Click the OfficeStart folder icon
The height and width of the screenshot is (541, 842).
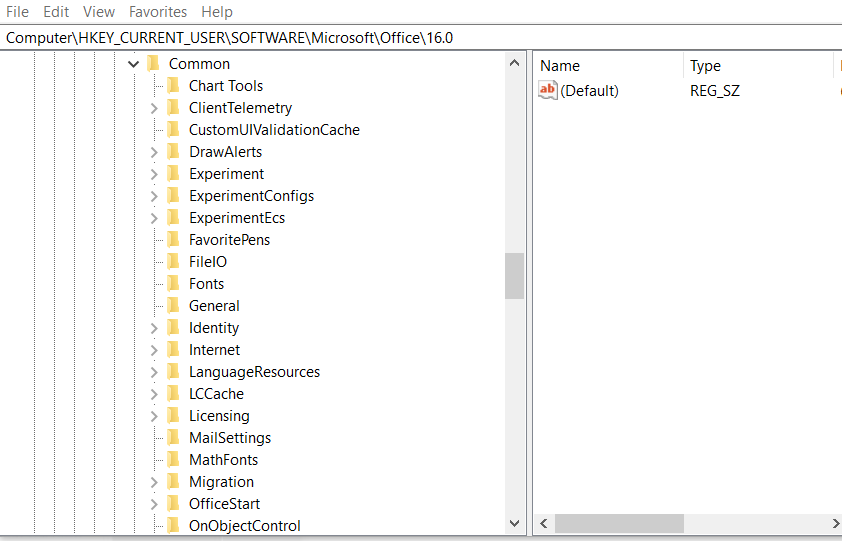tap(173, 504)
